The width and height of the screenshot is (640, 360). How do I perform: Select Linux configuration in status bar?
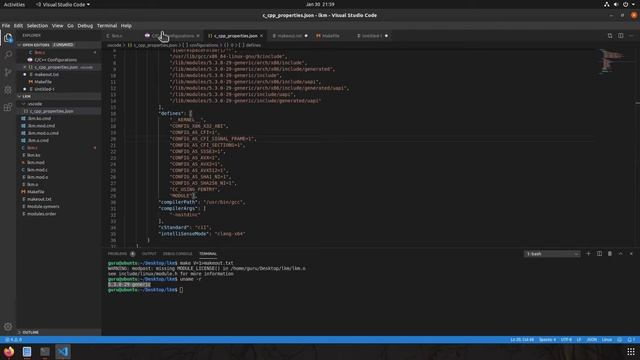(607, 340)
